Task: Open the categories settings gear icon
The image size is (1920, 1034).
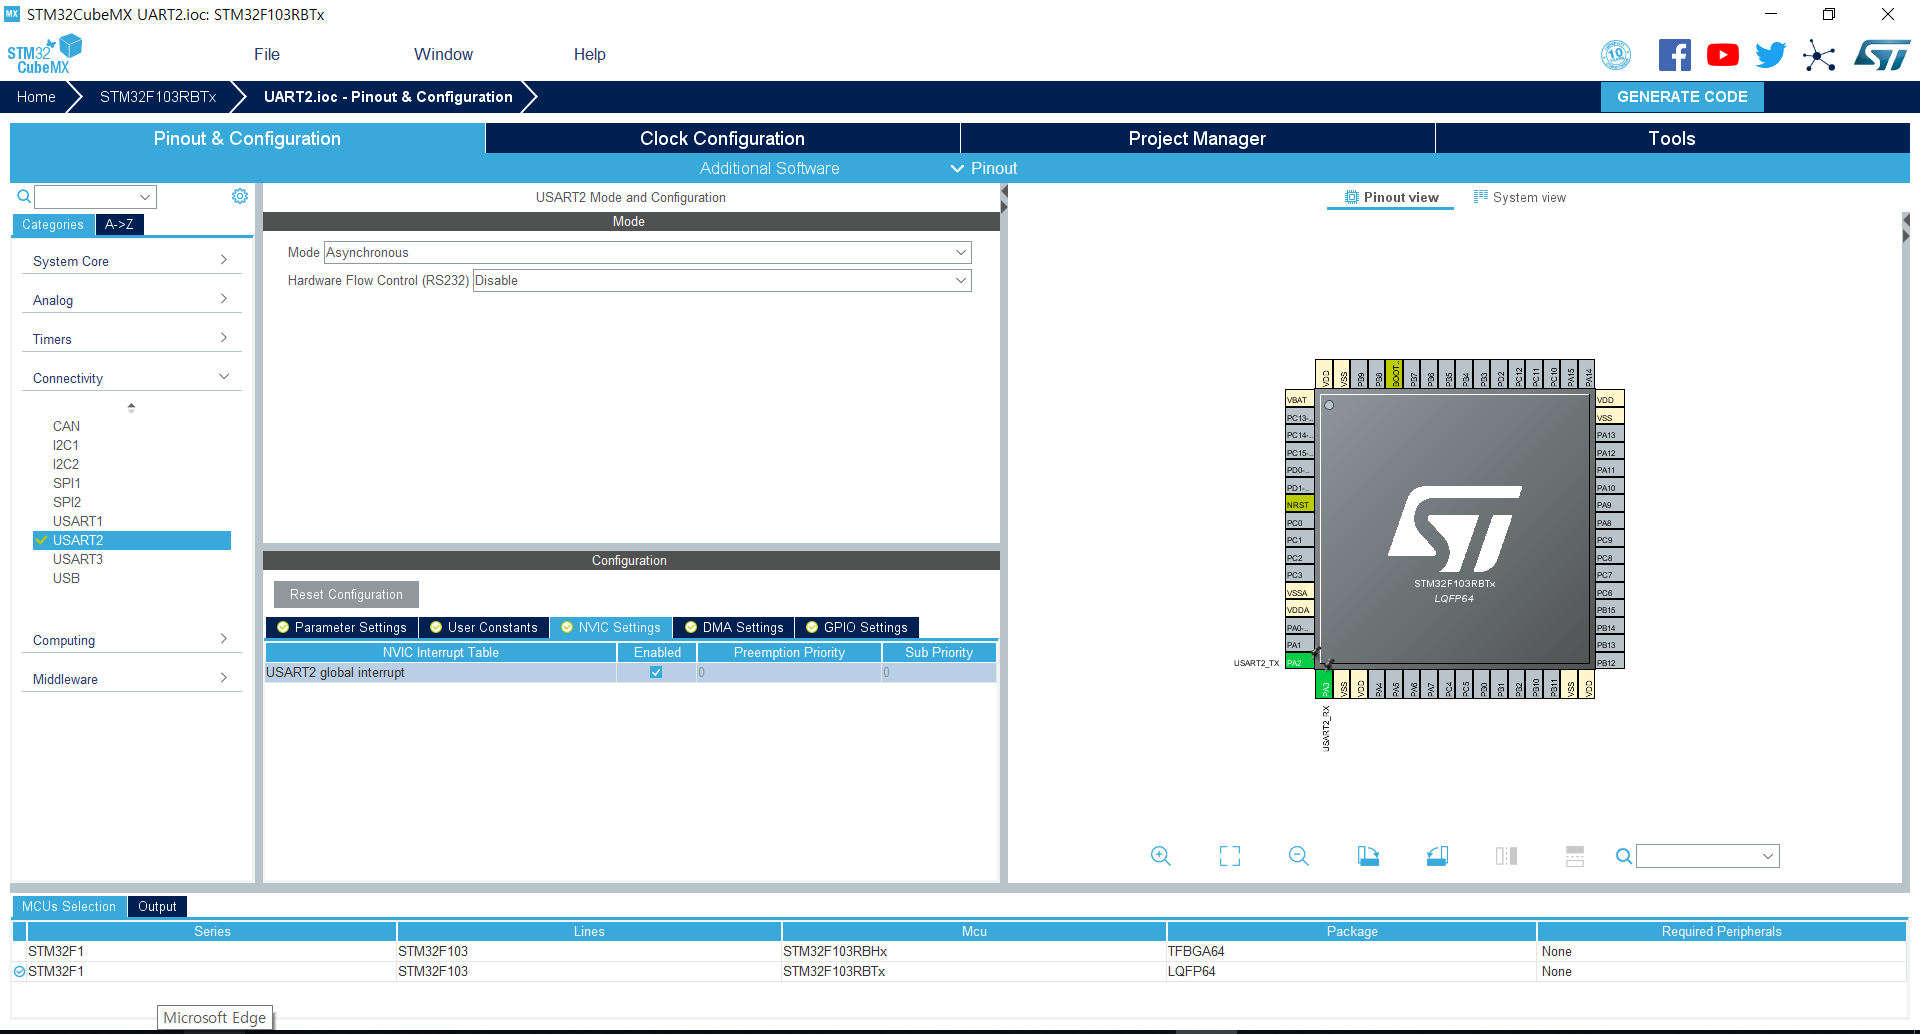Action: tap(240, 196)
